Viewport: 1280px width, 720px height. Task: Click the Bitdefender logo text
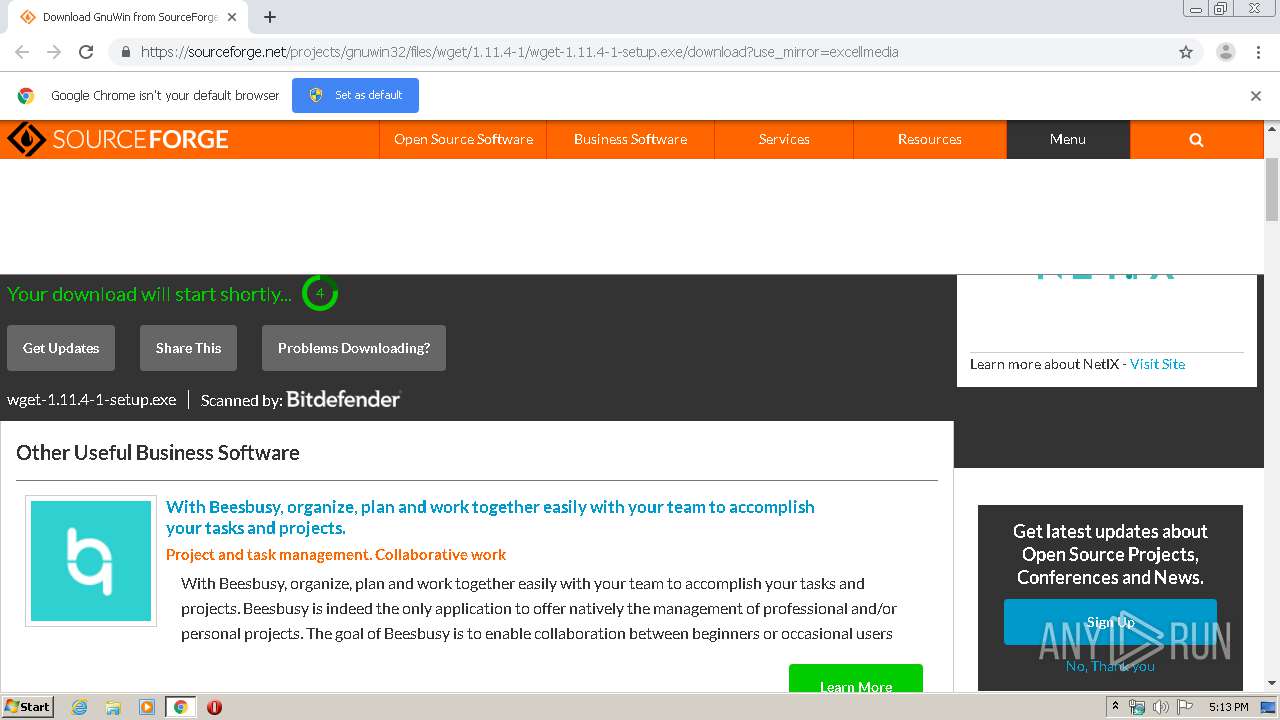344,399
